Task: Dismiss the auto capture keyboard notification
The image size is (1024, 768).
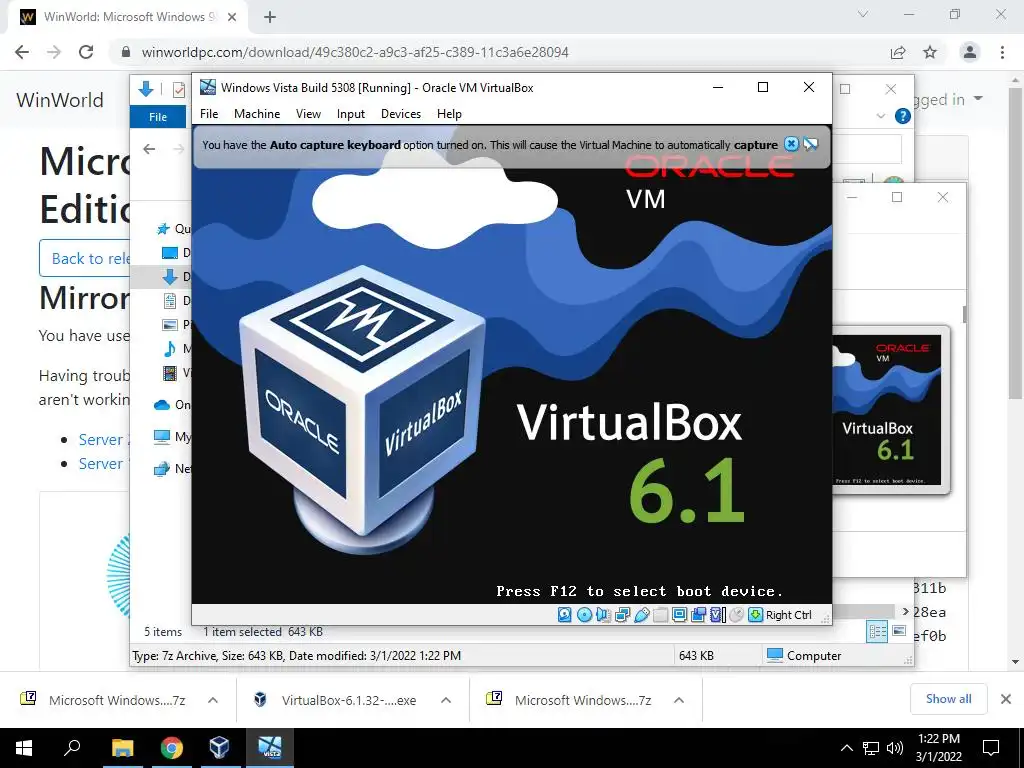Action: point(791,144)
